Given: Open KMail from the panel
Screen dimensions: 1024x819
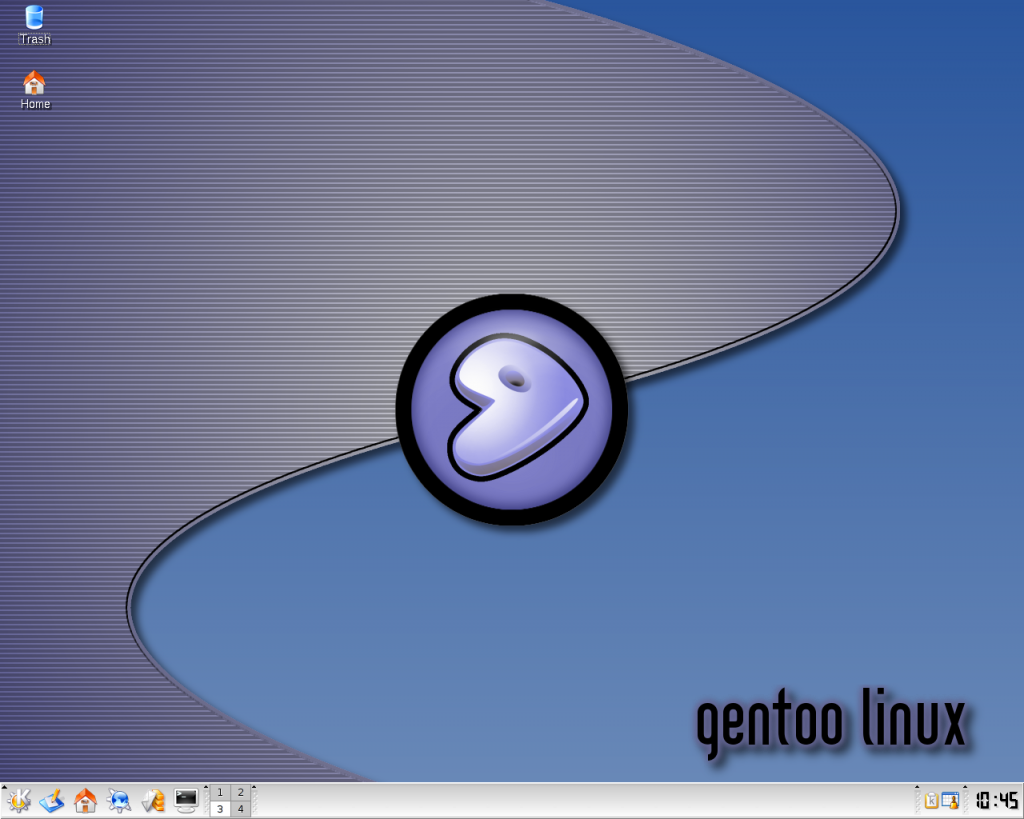Looking at the screenshot, I should (x=152, y=800).
